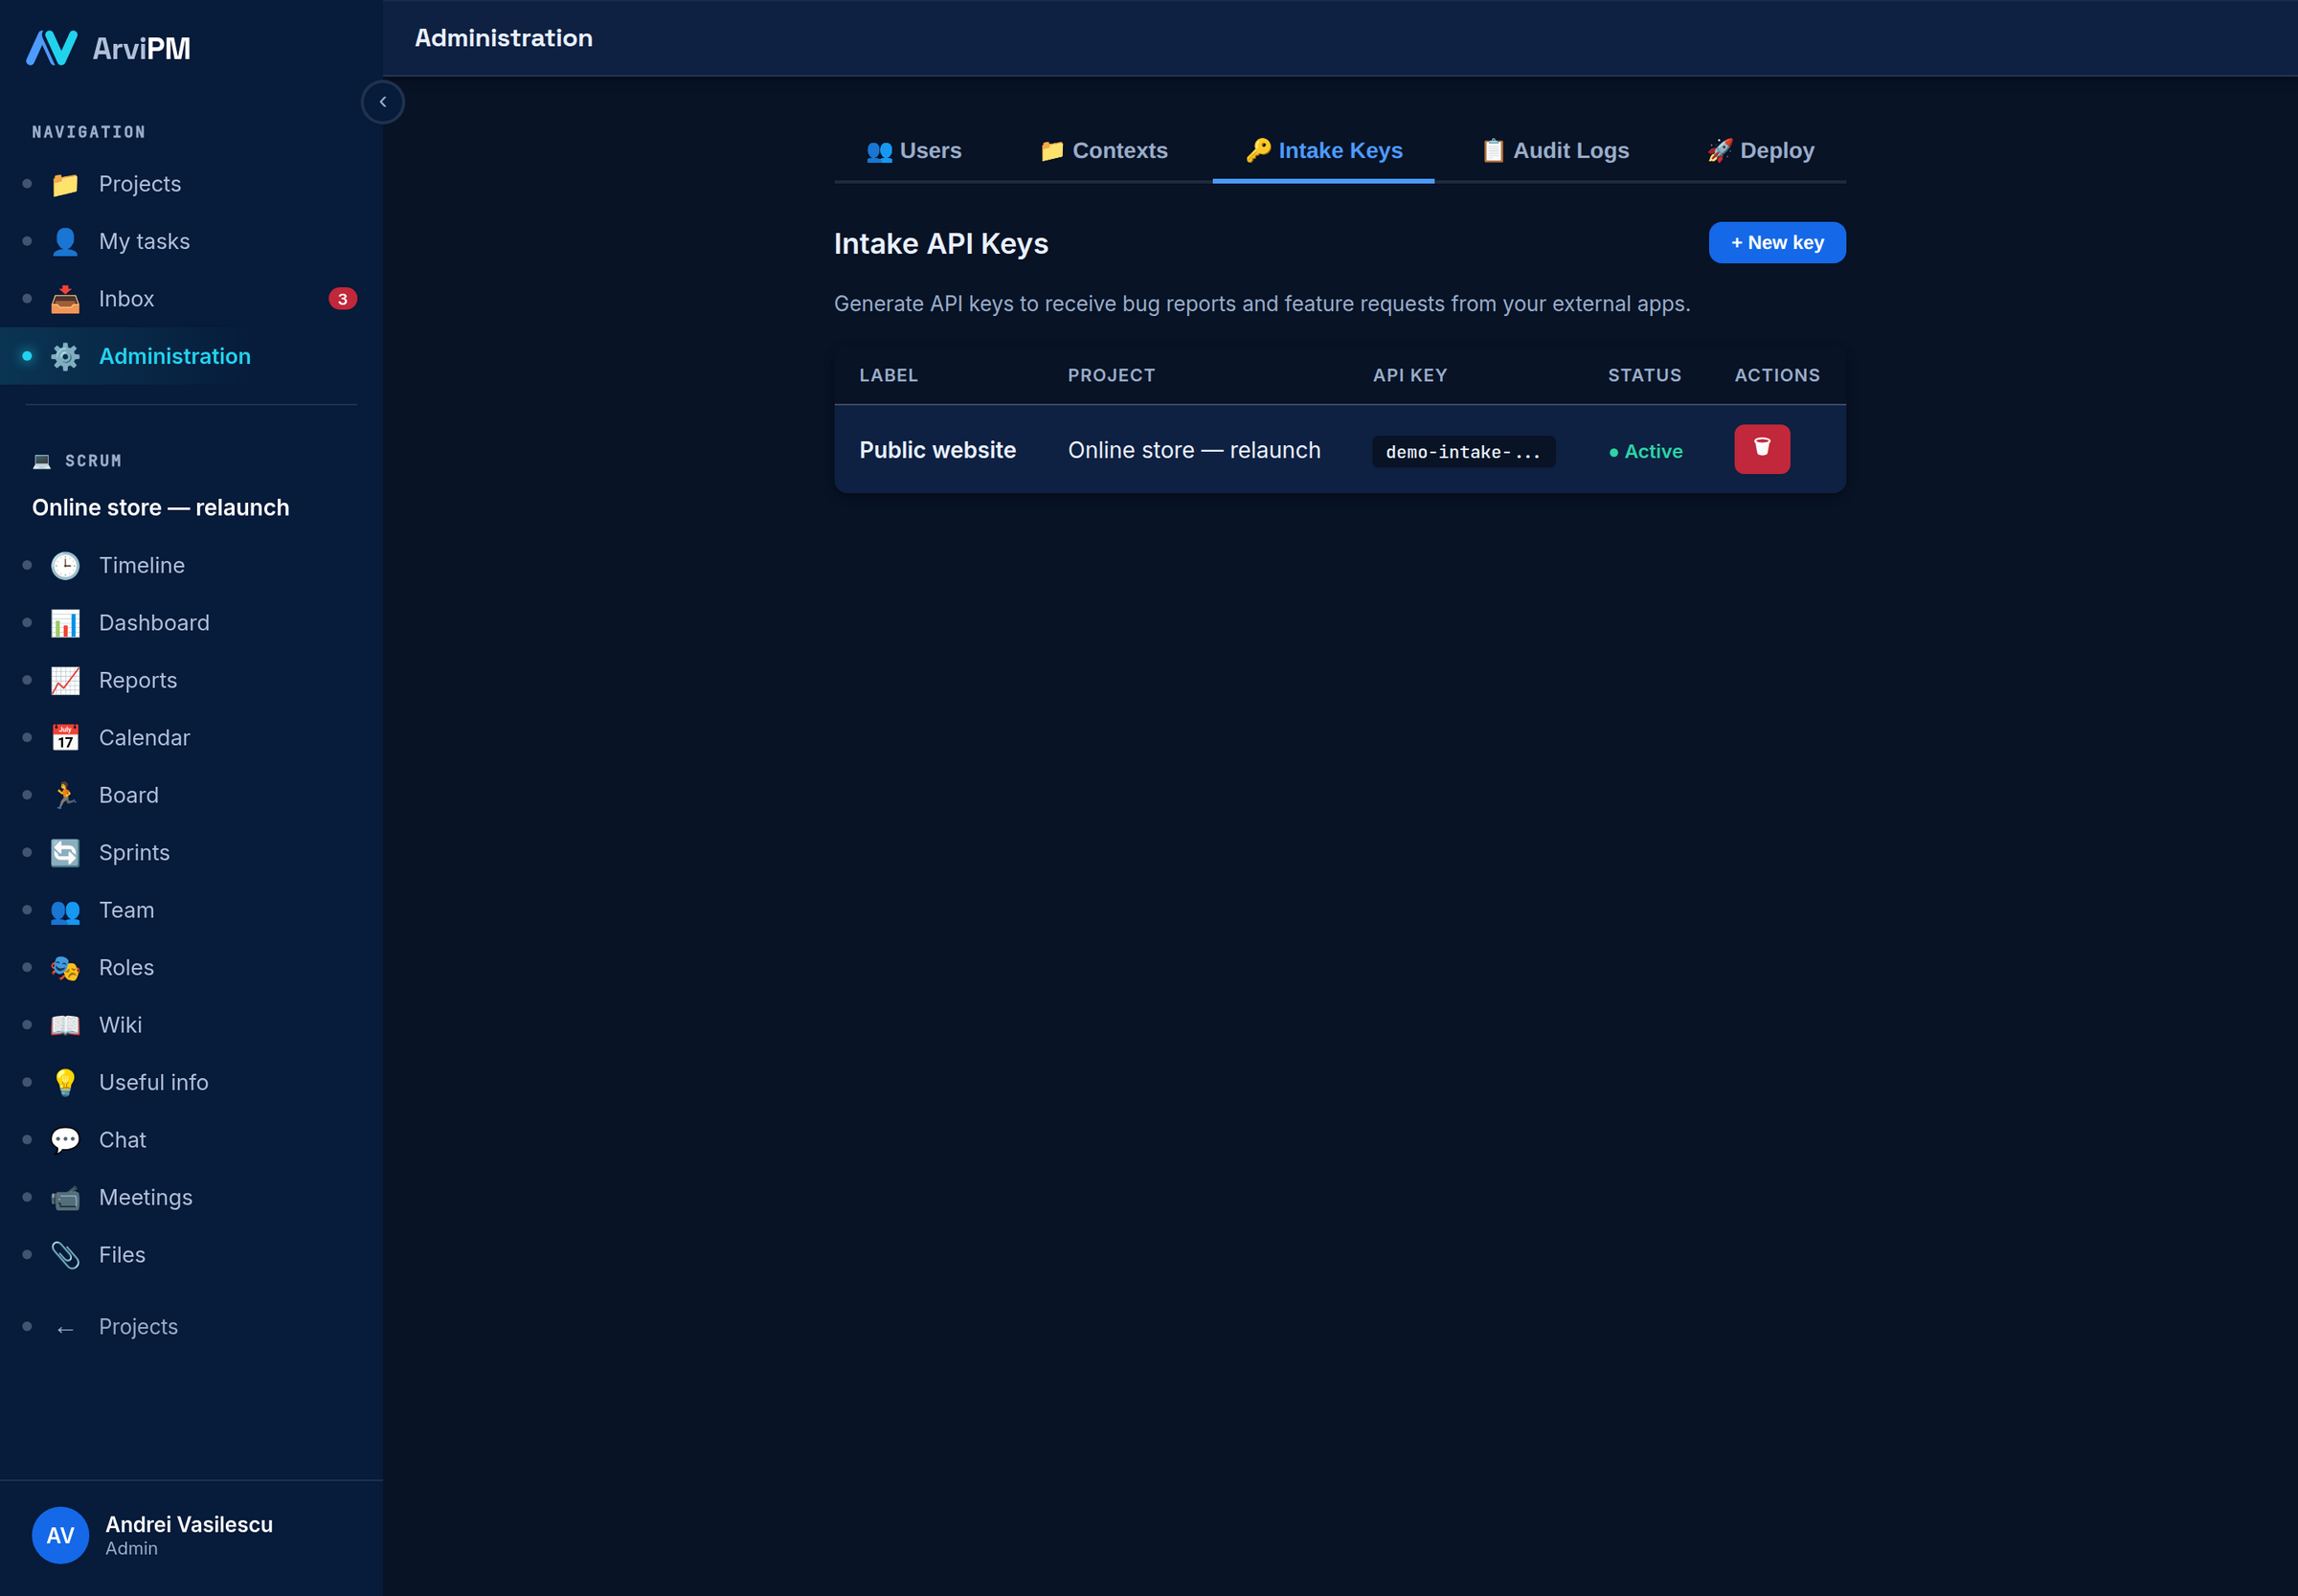Open the Calendar icon in the sidebar
The height and width of the screenshot is (1596, 2298).
[65, 738]
